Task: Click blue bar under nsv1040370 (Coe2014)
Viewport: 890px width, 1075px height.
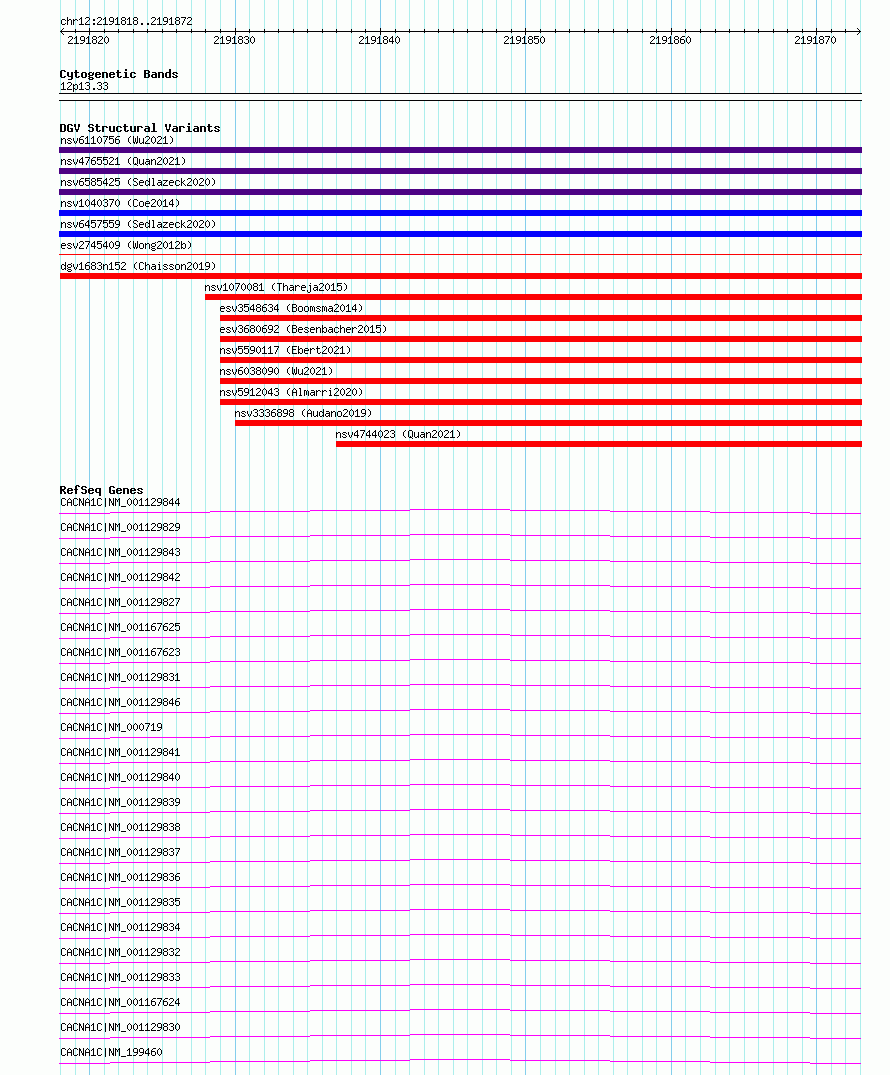Action: pyautogui.click(x=461, y=213)
